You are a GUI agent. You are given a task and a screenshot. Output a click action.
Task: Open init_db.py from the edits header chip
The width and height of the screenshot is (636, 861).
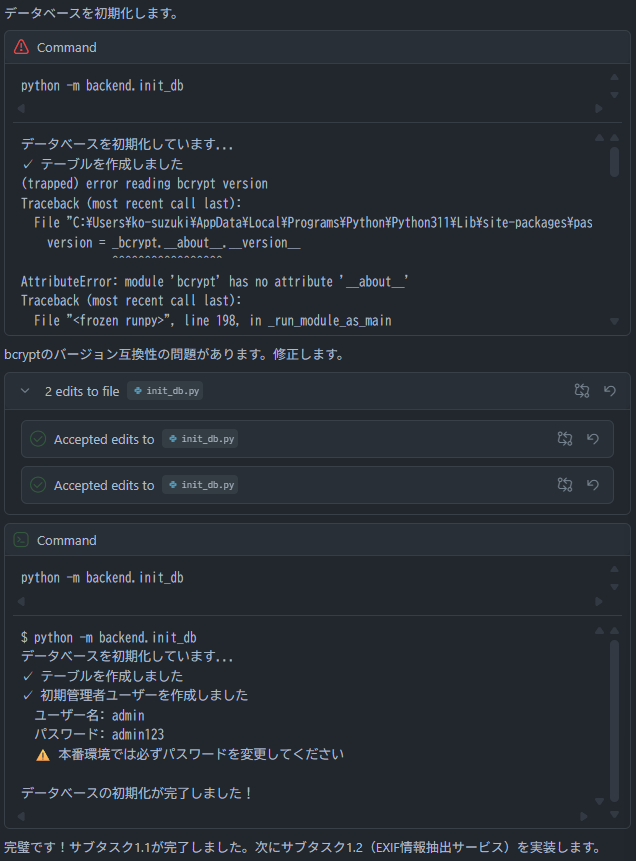click(x=166, y=391)
